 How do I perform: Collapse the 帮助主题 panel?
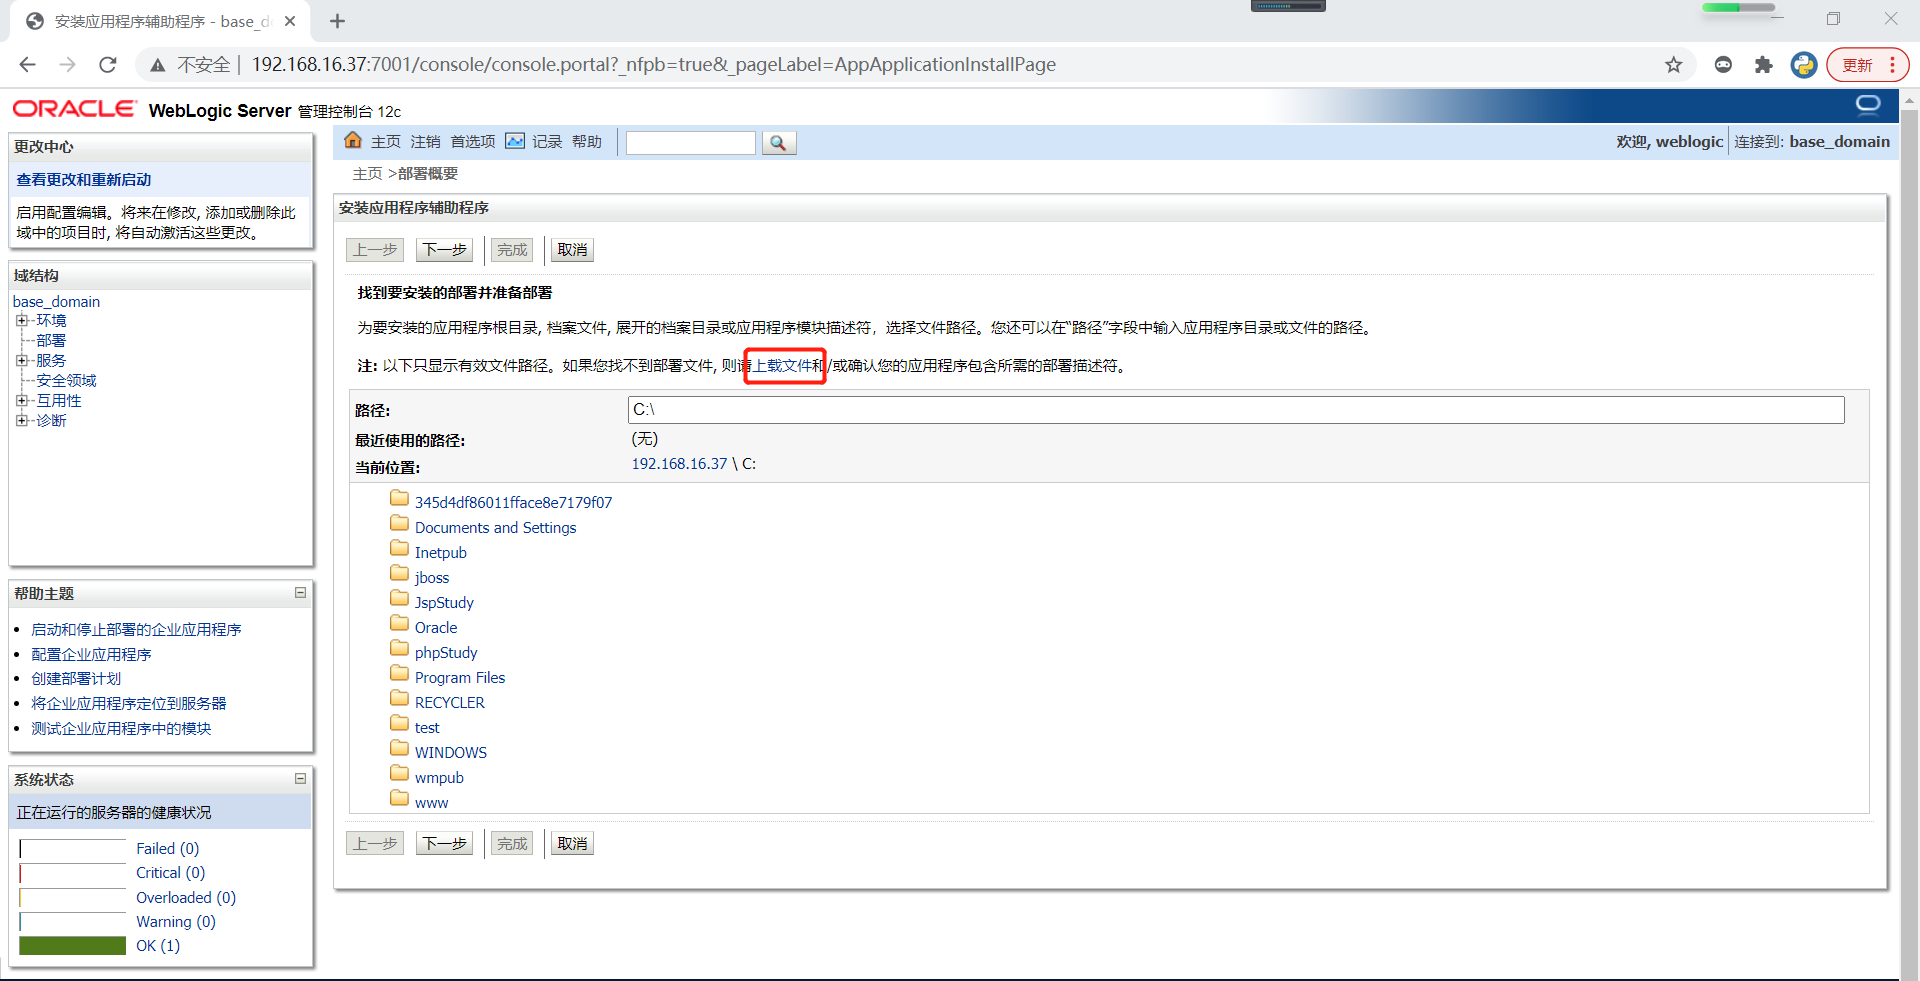300,593
